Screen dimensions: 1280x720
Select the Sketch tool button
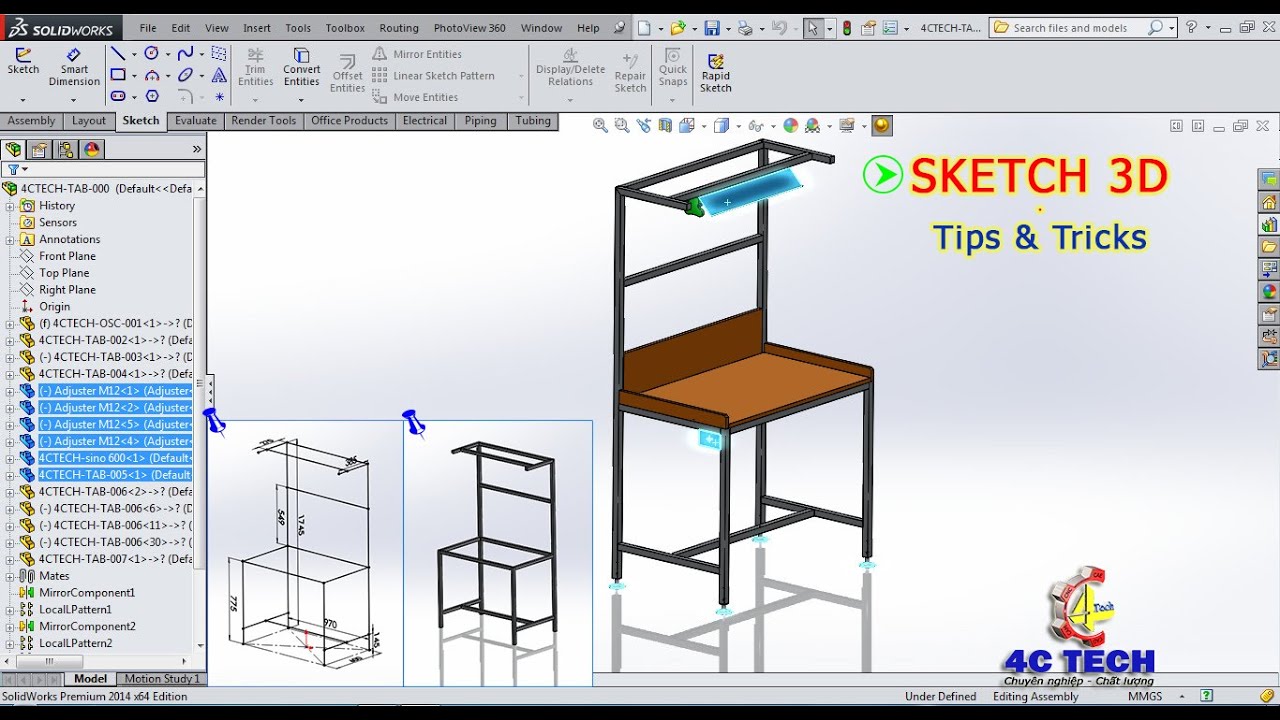(x=23, y=62)
